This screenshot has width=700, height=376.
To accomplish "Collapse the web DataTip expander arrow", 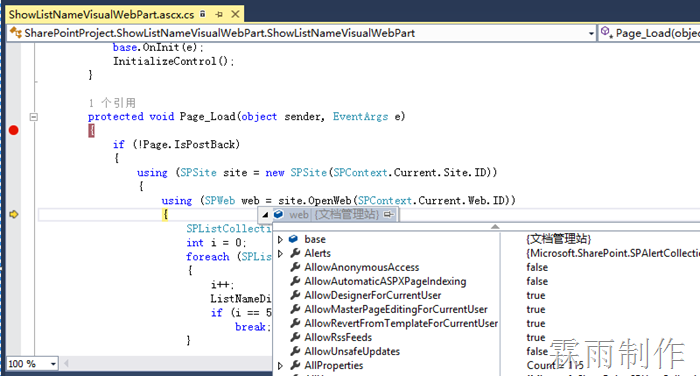I will [x=266, y=215].
